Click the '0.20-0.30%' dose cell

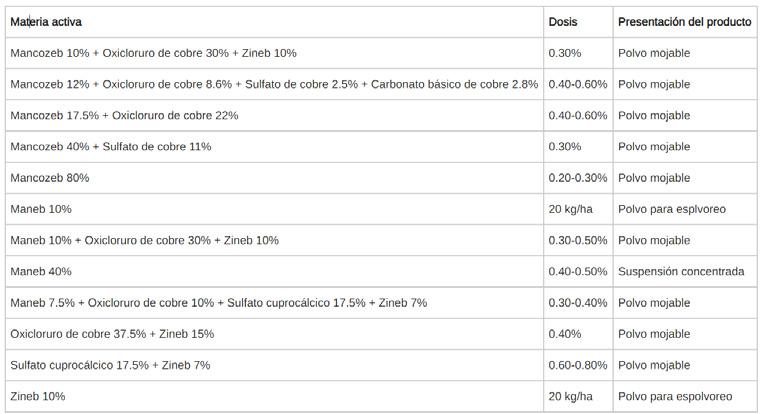577,178
